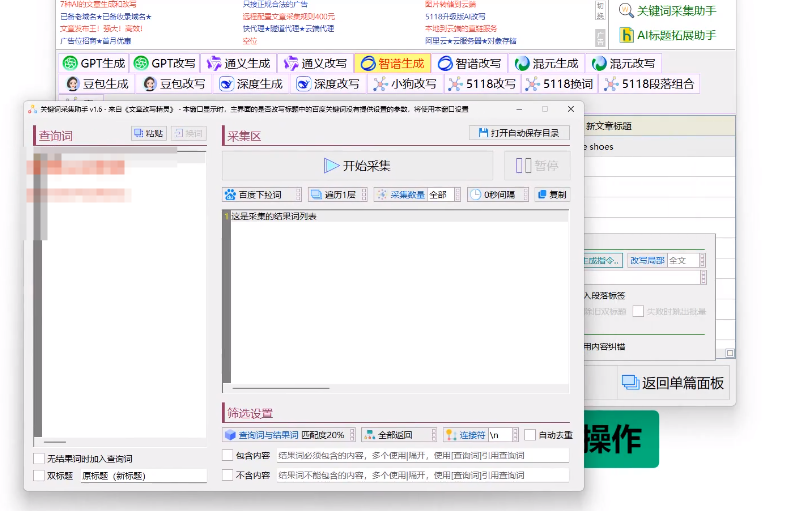Open the AI标题拓展助手 tool
789x511 pixels.
click(x=667, y=35)
